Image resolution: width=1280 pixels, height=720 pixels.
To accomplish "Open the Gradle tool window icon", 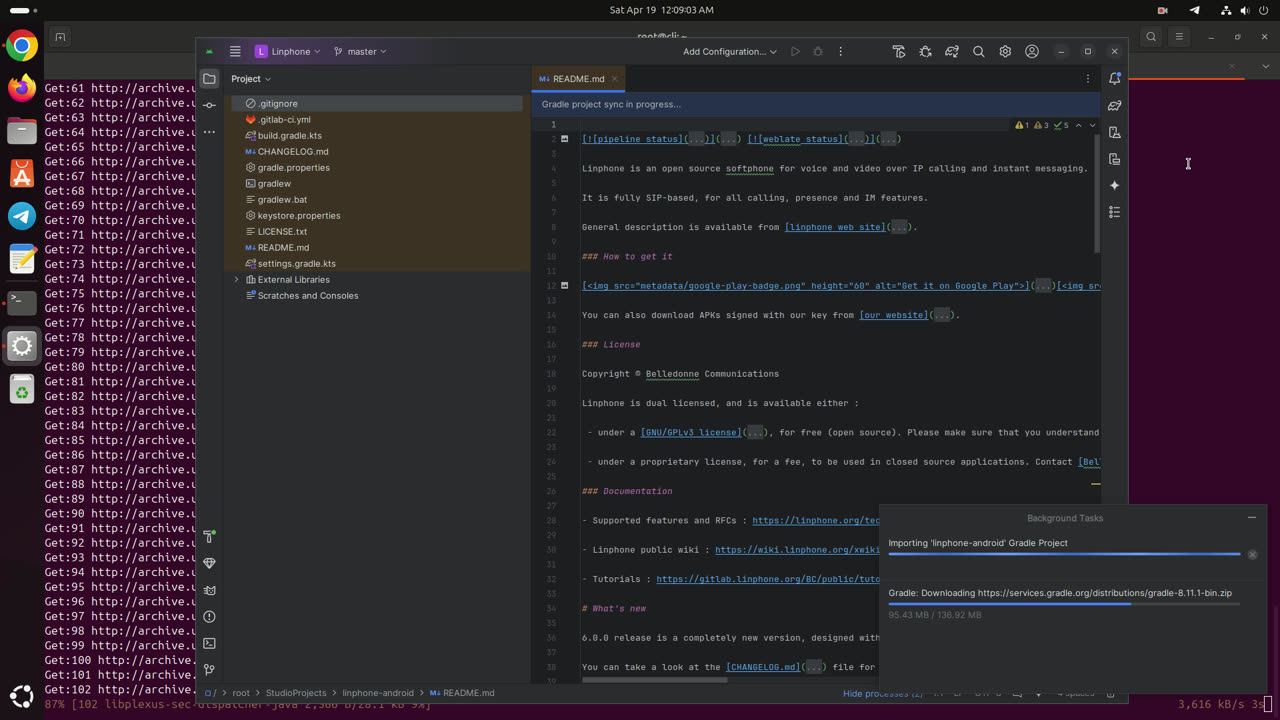I will 1114,105.
